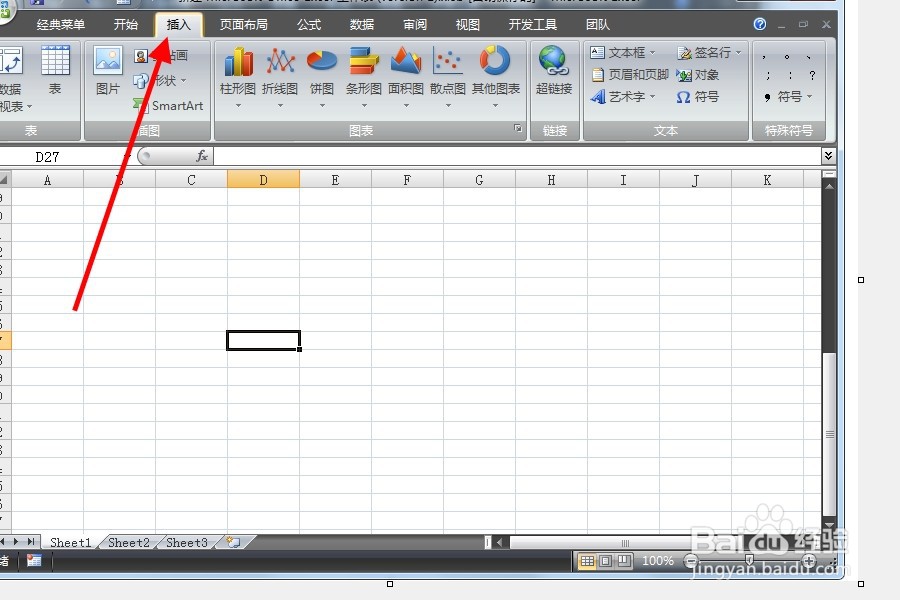Insert an Ω 符号 symbol

(697, 96)
